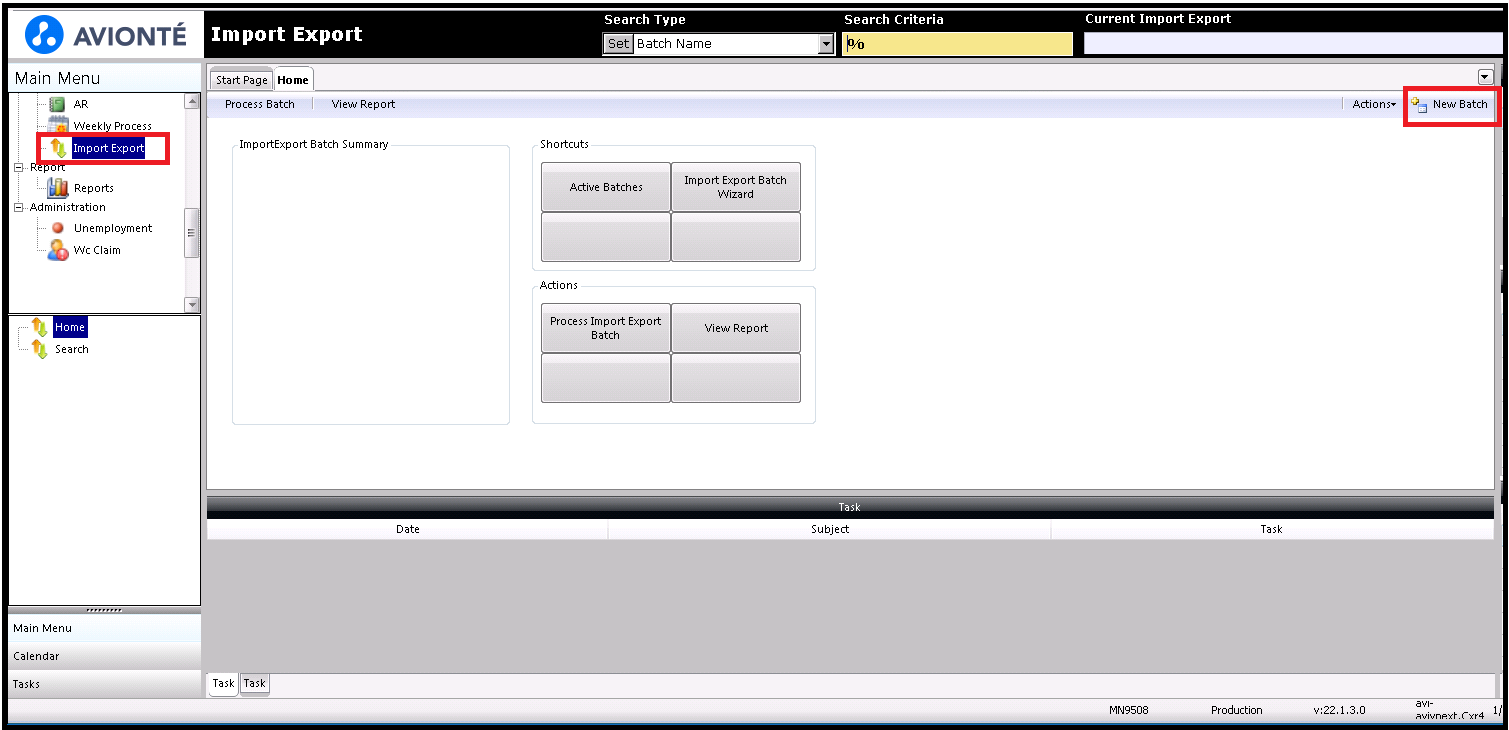Open the Import Export Batch Wizard
Image resolution: width=1509 pixels, height=730 pixels.
coord(736,187)
